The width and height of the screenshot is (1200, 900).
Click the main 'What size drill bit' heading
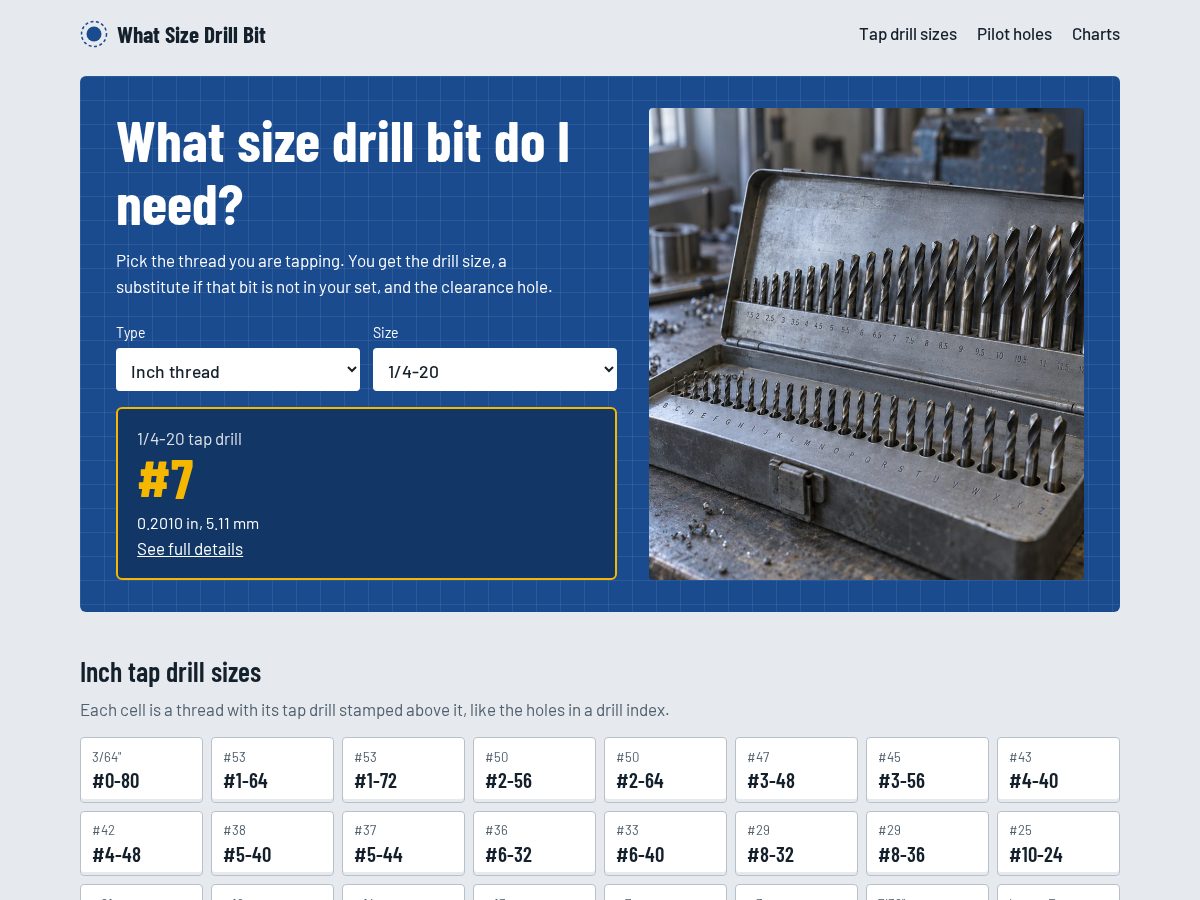(x=343, y=172)
